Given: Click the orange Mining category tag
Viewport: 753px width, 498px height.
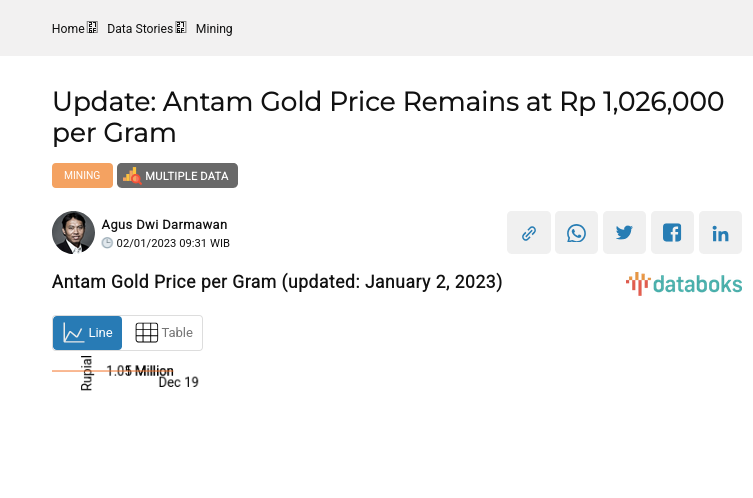Looking at the screenshot, I should tap(82, 176).
